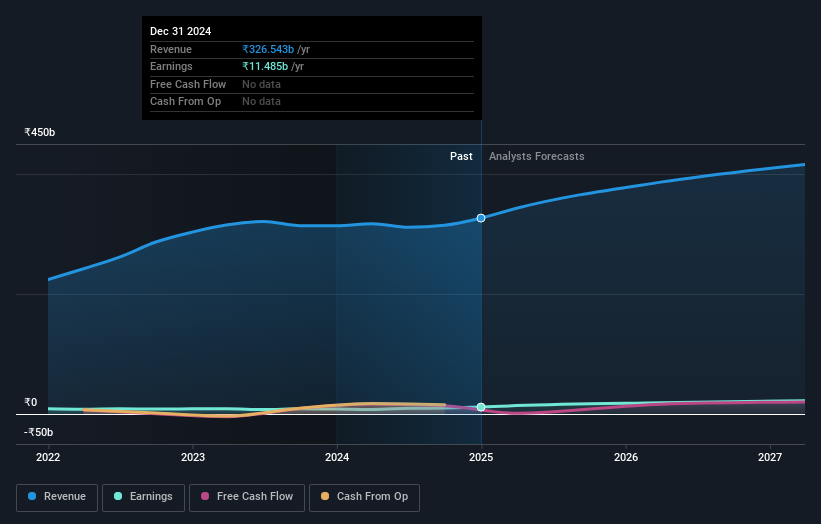Click the ₹11.485b earnings value in tooltip
Screen dimensions: 821x524
click(265, 66)
